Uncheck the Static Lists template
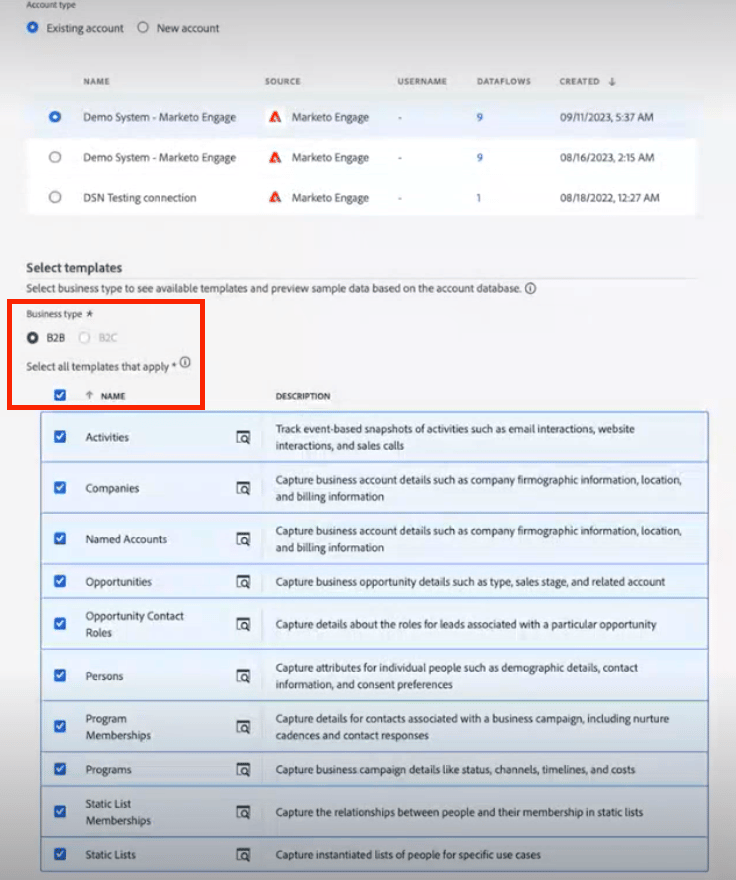This screenshot has height=880, width=736. pyautogui.click(x=60, y=854)
